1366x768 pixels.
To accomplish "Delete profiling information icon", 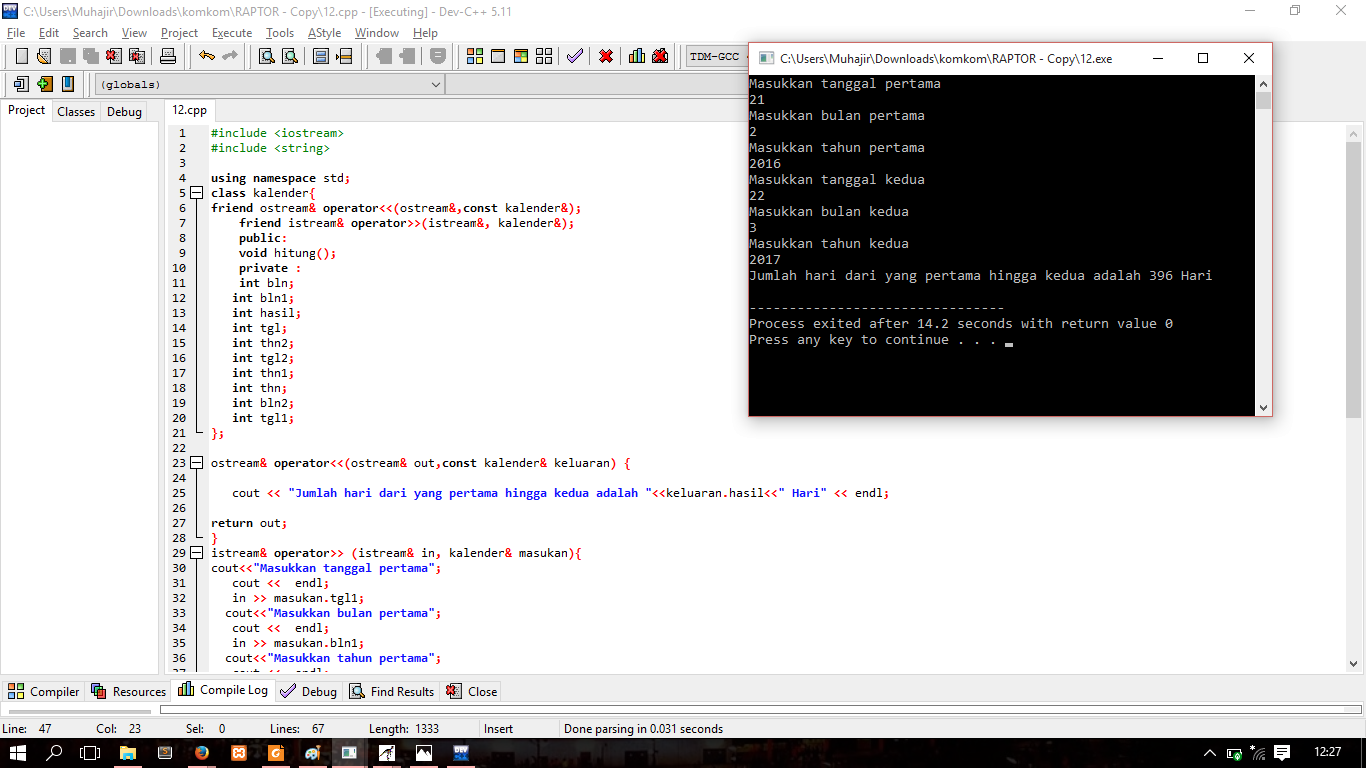I will (x=660, y=56).
